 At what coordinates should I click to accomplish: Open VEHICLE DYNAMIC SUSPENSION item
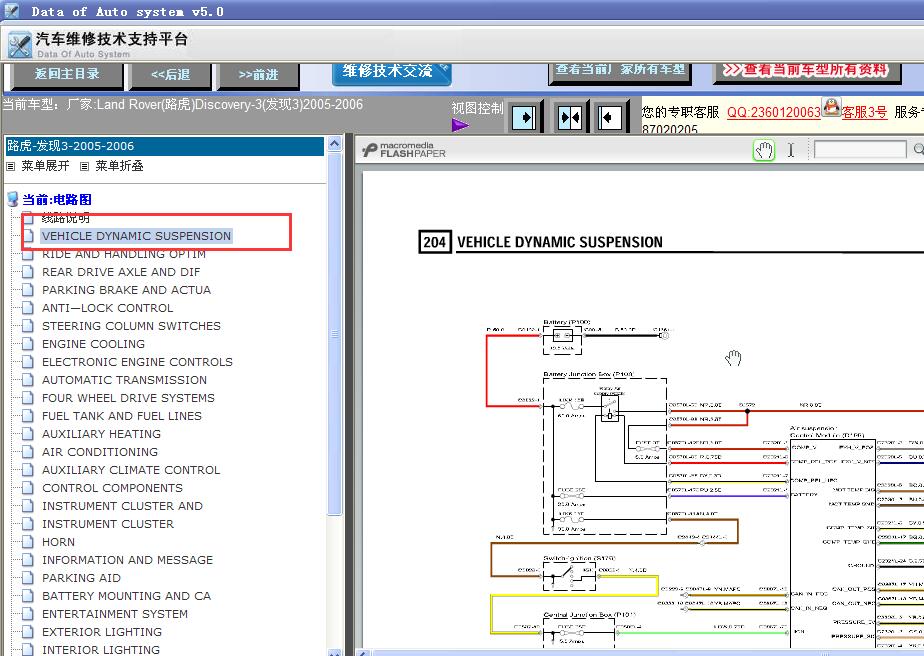(136, 236)
